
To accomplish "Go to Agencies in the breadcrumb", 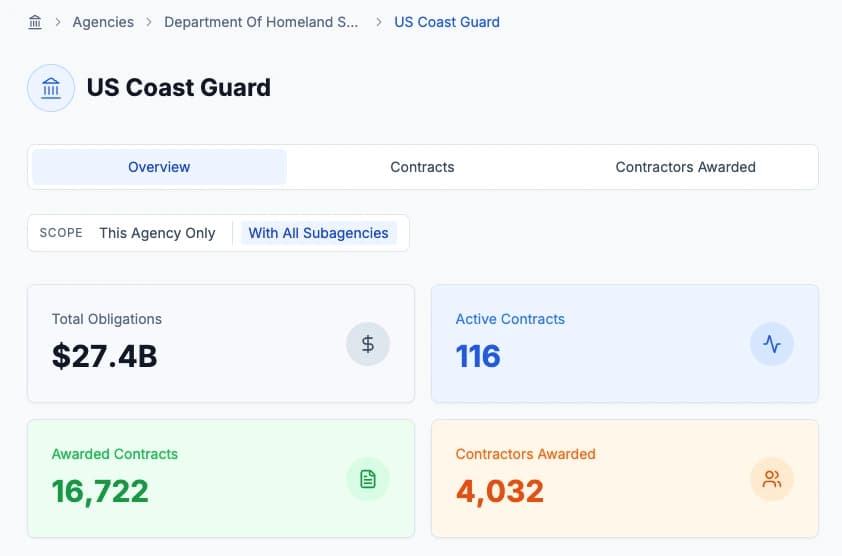I will 103,22.
